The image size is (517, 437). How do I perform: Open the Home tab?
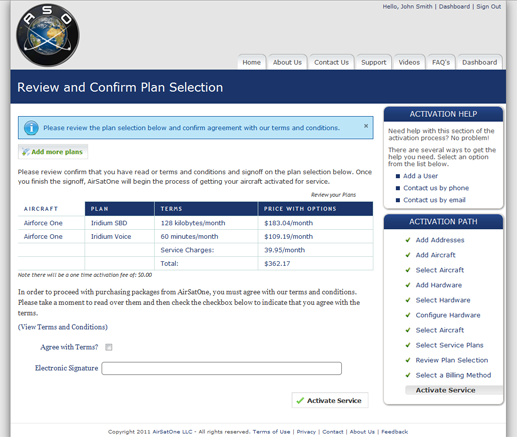pyautogui.click(x=252, y=62)
